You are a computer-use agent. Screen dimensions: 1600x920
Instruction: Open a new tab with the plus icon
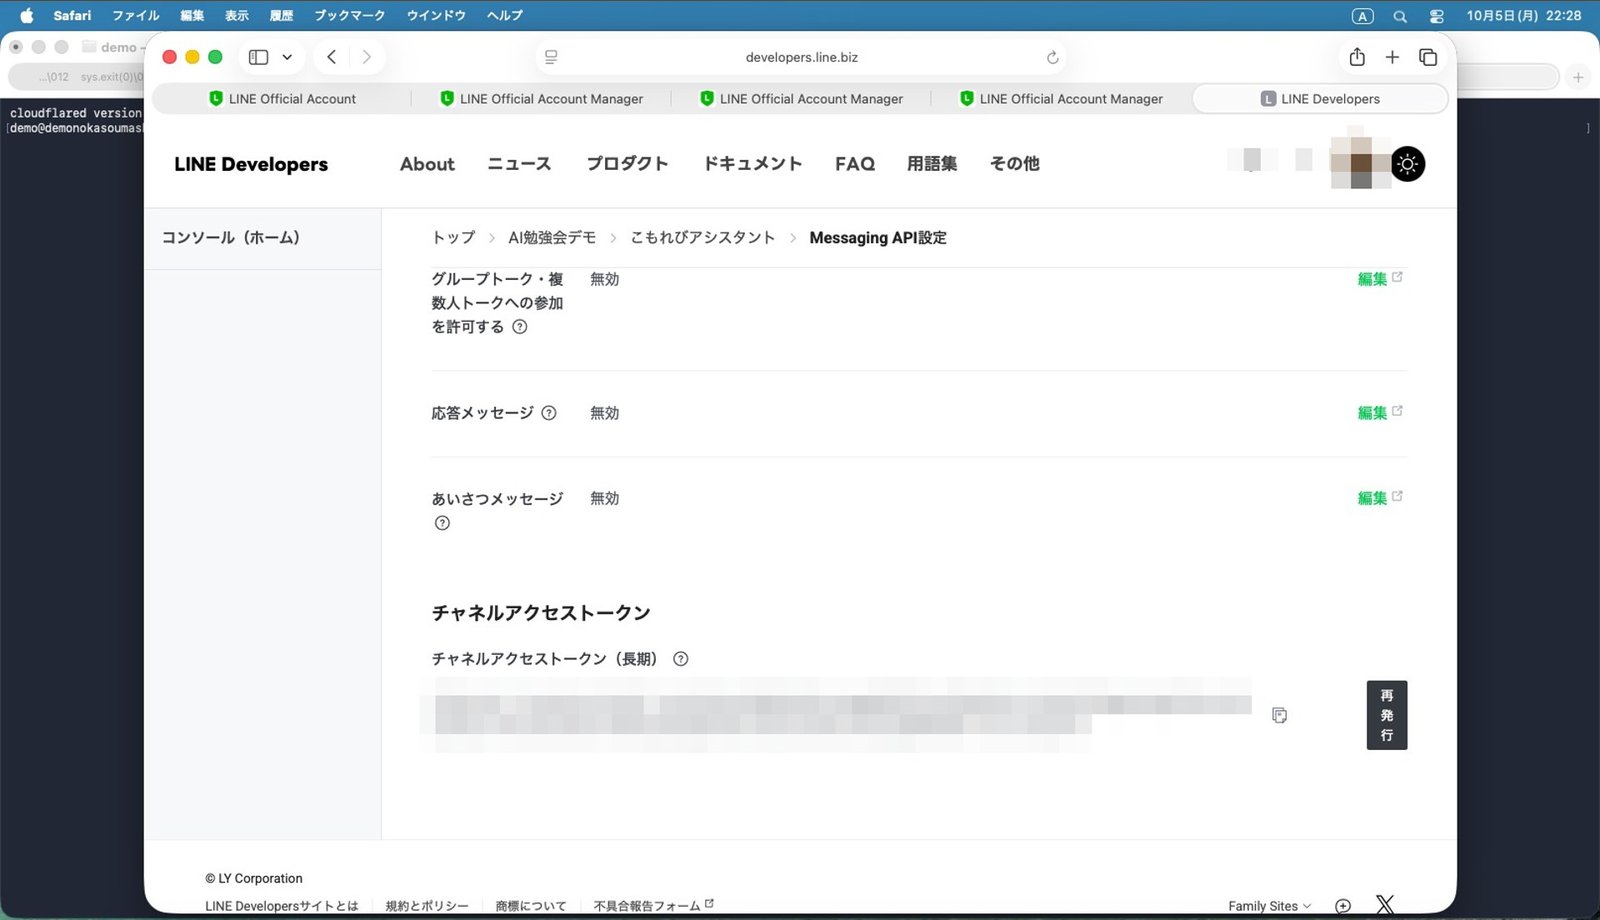pos(1392,57)
